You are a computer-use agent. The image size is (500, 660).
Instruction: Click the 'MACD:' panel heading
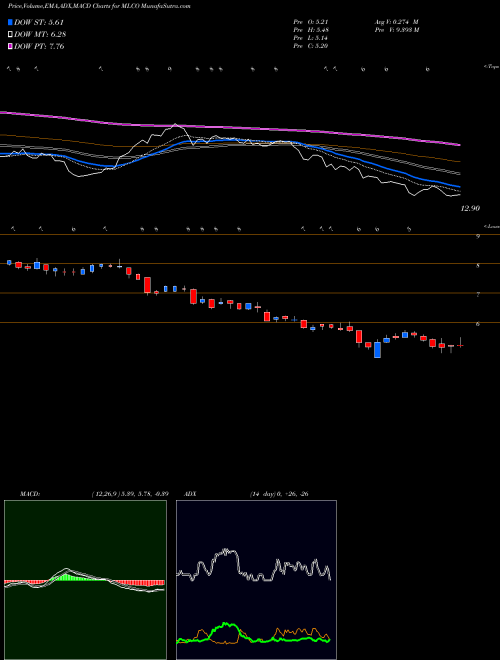tap(30, 494)
